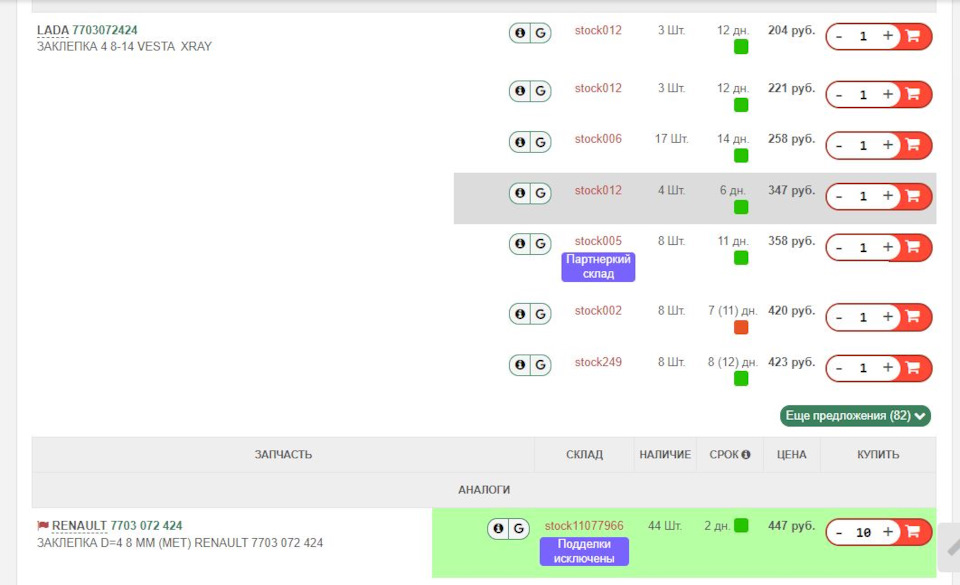Click the АНАЛОГИ section heading
960x585 pixels.
point(484,490)
